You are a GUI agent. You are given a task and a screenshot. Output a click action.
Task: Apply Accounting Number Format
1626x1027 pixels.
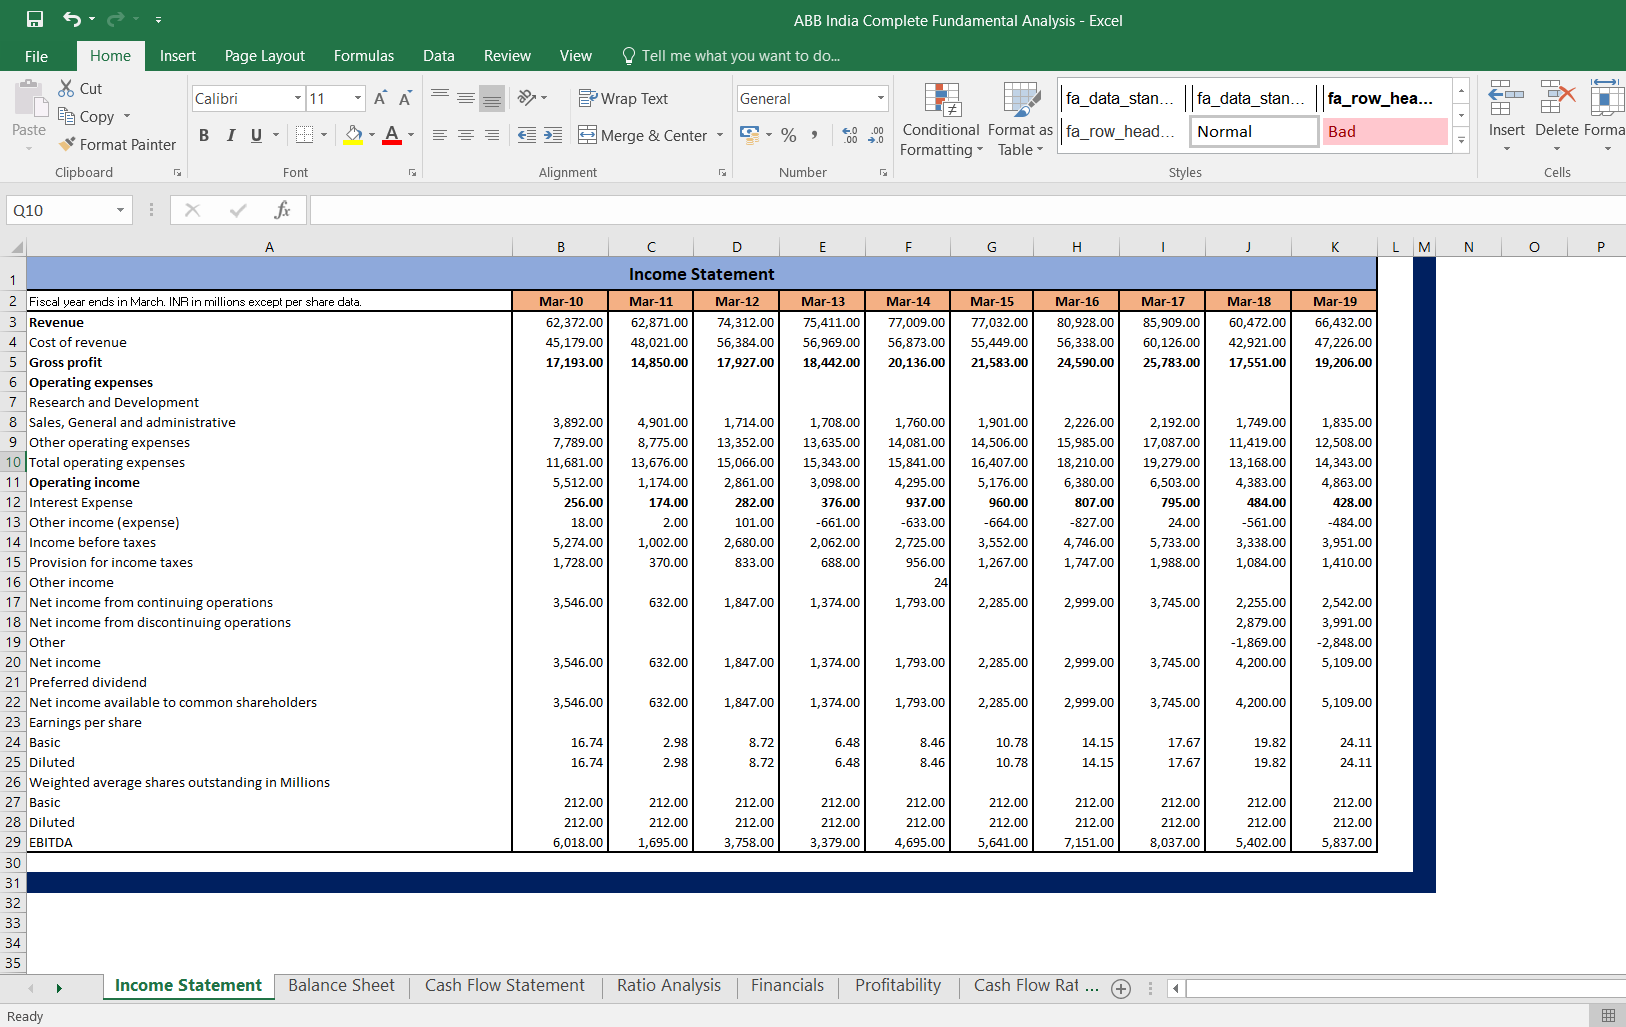click(x=749, y=134)
